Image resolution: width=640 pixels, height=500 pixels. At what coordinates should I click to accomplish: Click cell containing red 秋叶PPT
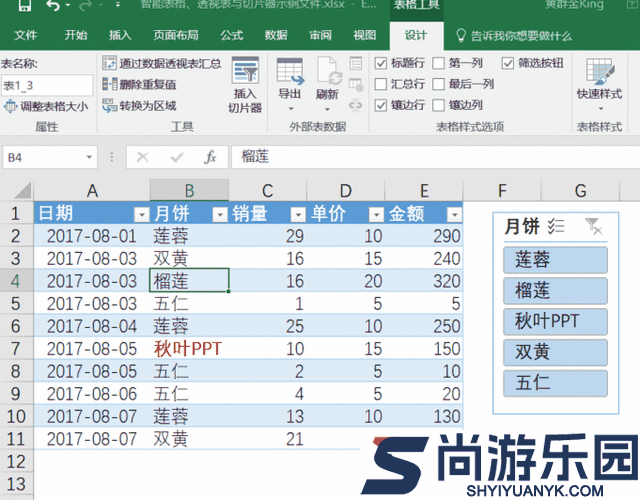pos(189,349)
